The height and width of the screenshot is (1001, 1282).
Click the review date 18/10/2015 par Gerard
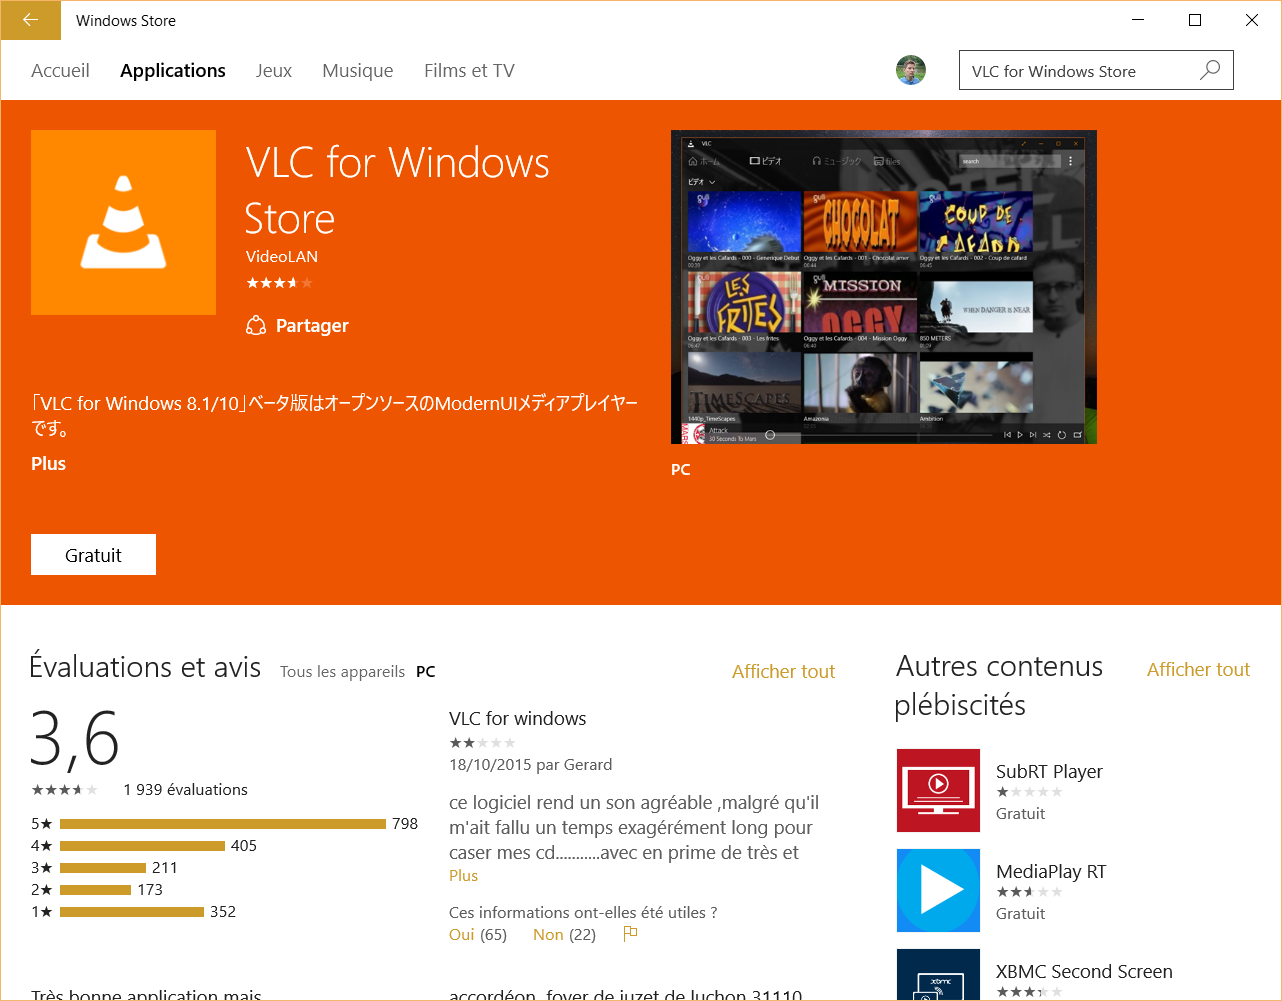[x=531, y=764]
